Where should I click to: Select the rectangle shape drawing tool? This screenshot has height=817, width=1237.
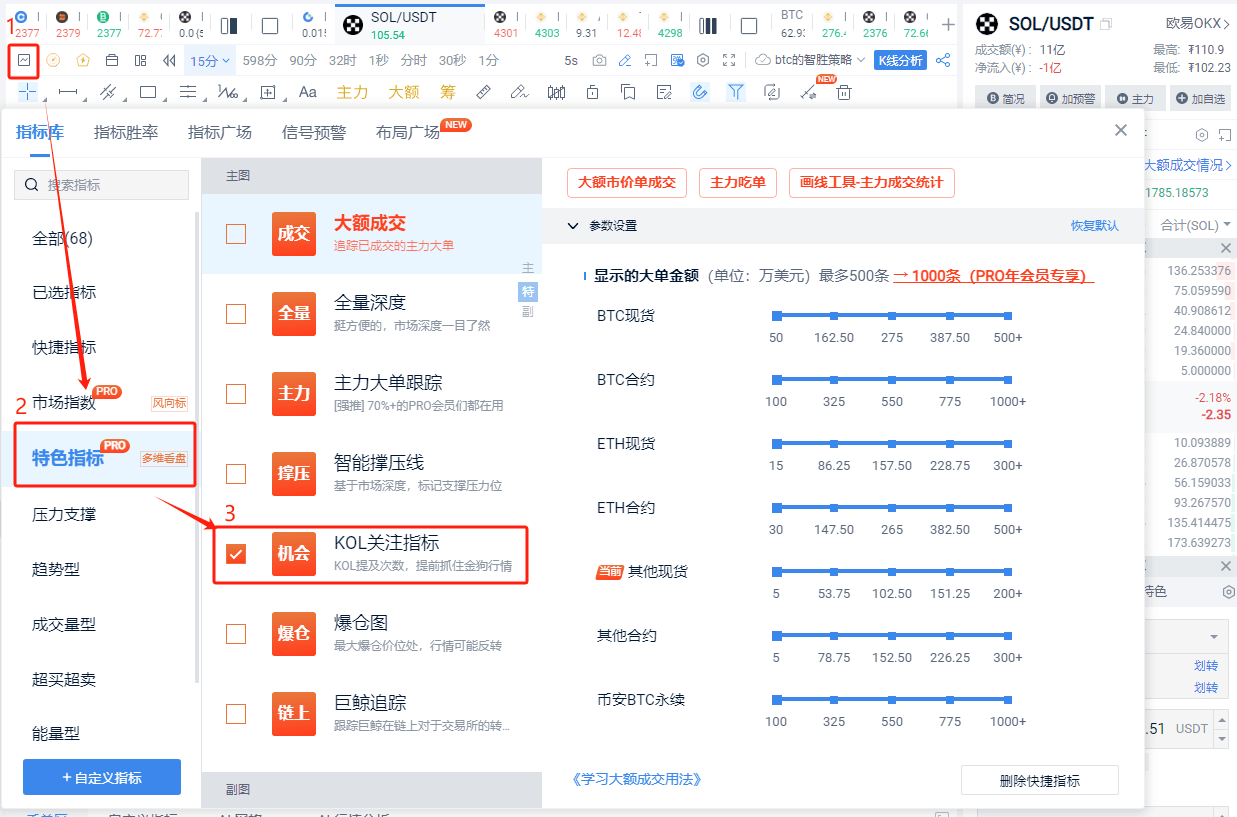click(148, 92)
